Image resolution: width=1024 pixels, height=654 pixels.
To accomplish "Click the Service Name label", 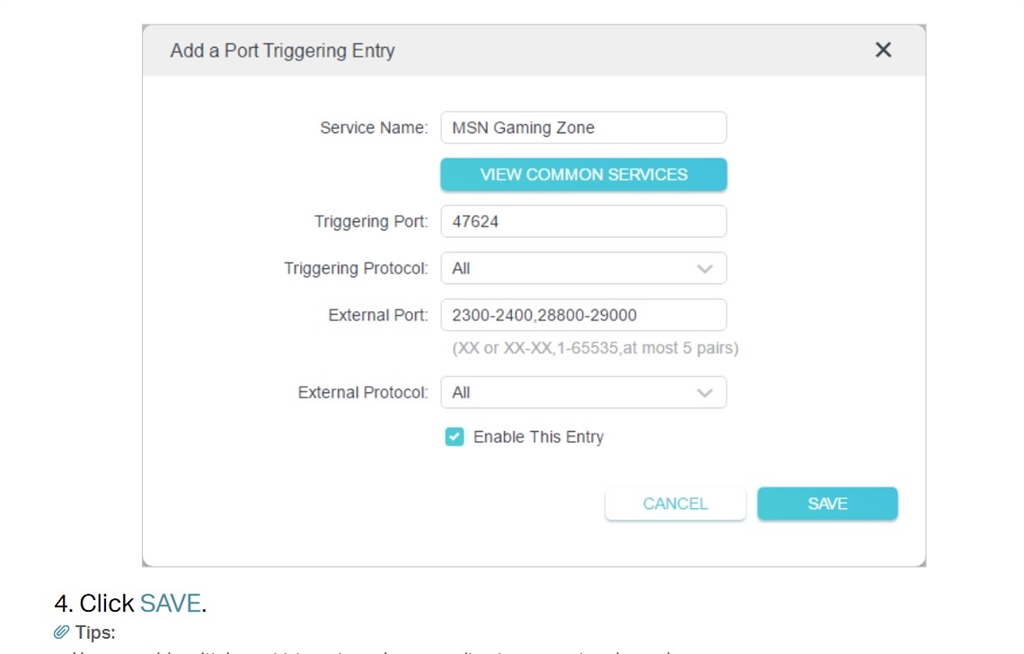I will (373, 128).
